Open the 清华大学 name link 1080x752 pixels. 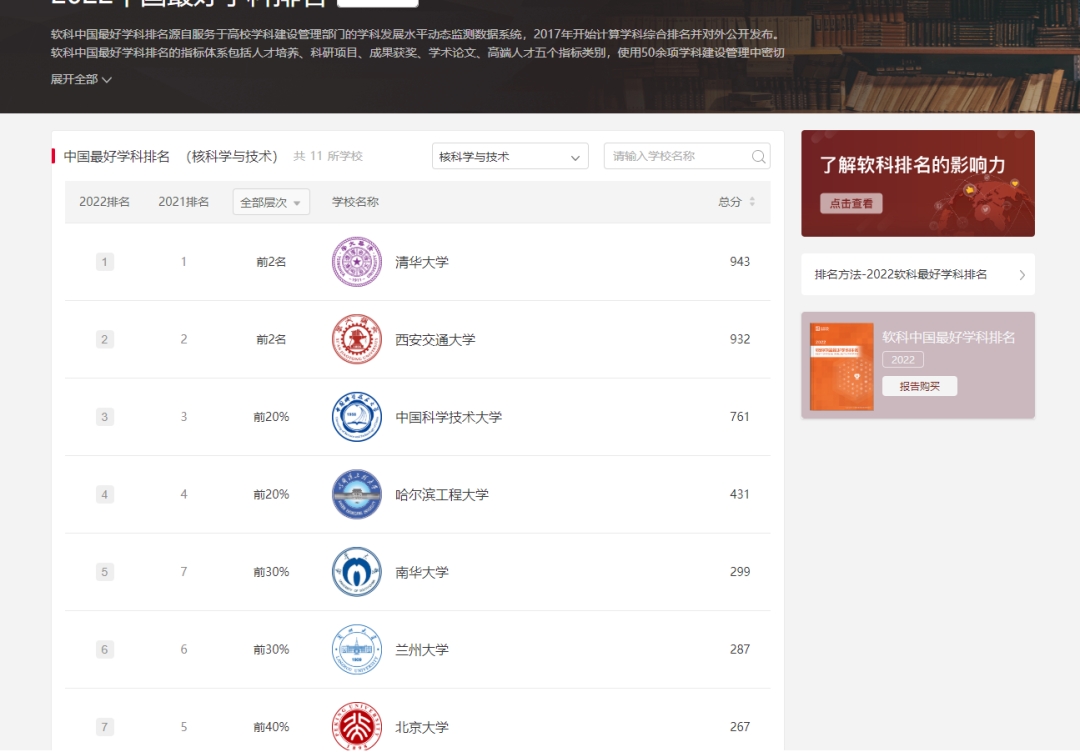coord(422,262)
